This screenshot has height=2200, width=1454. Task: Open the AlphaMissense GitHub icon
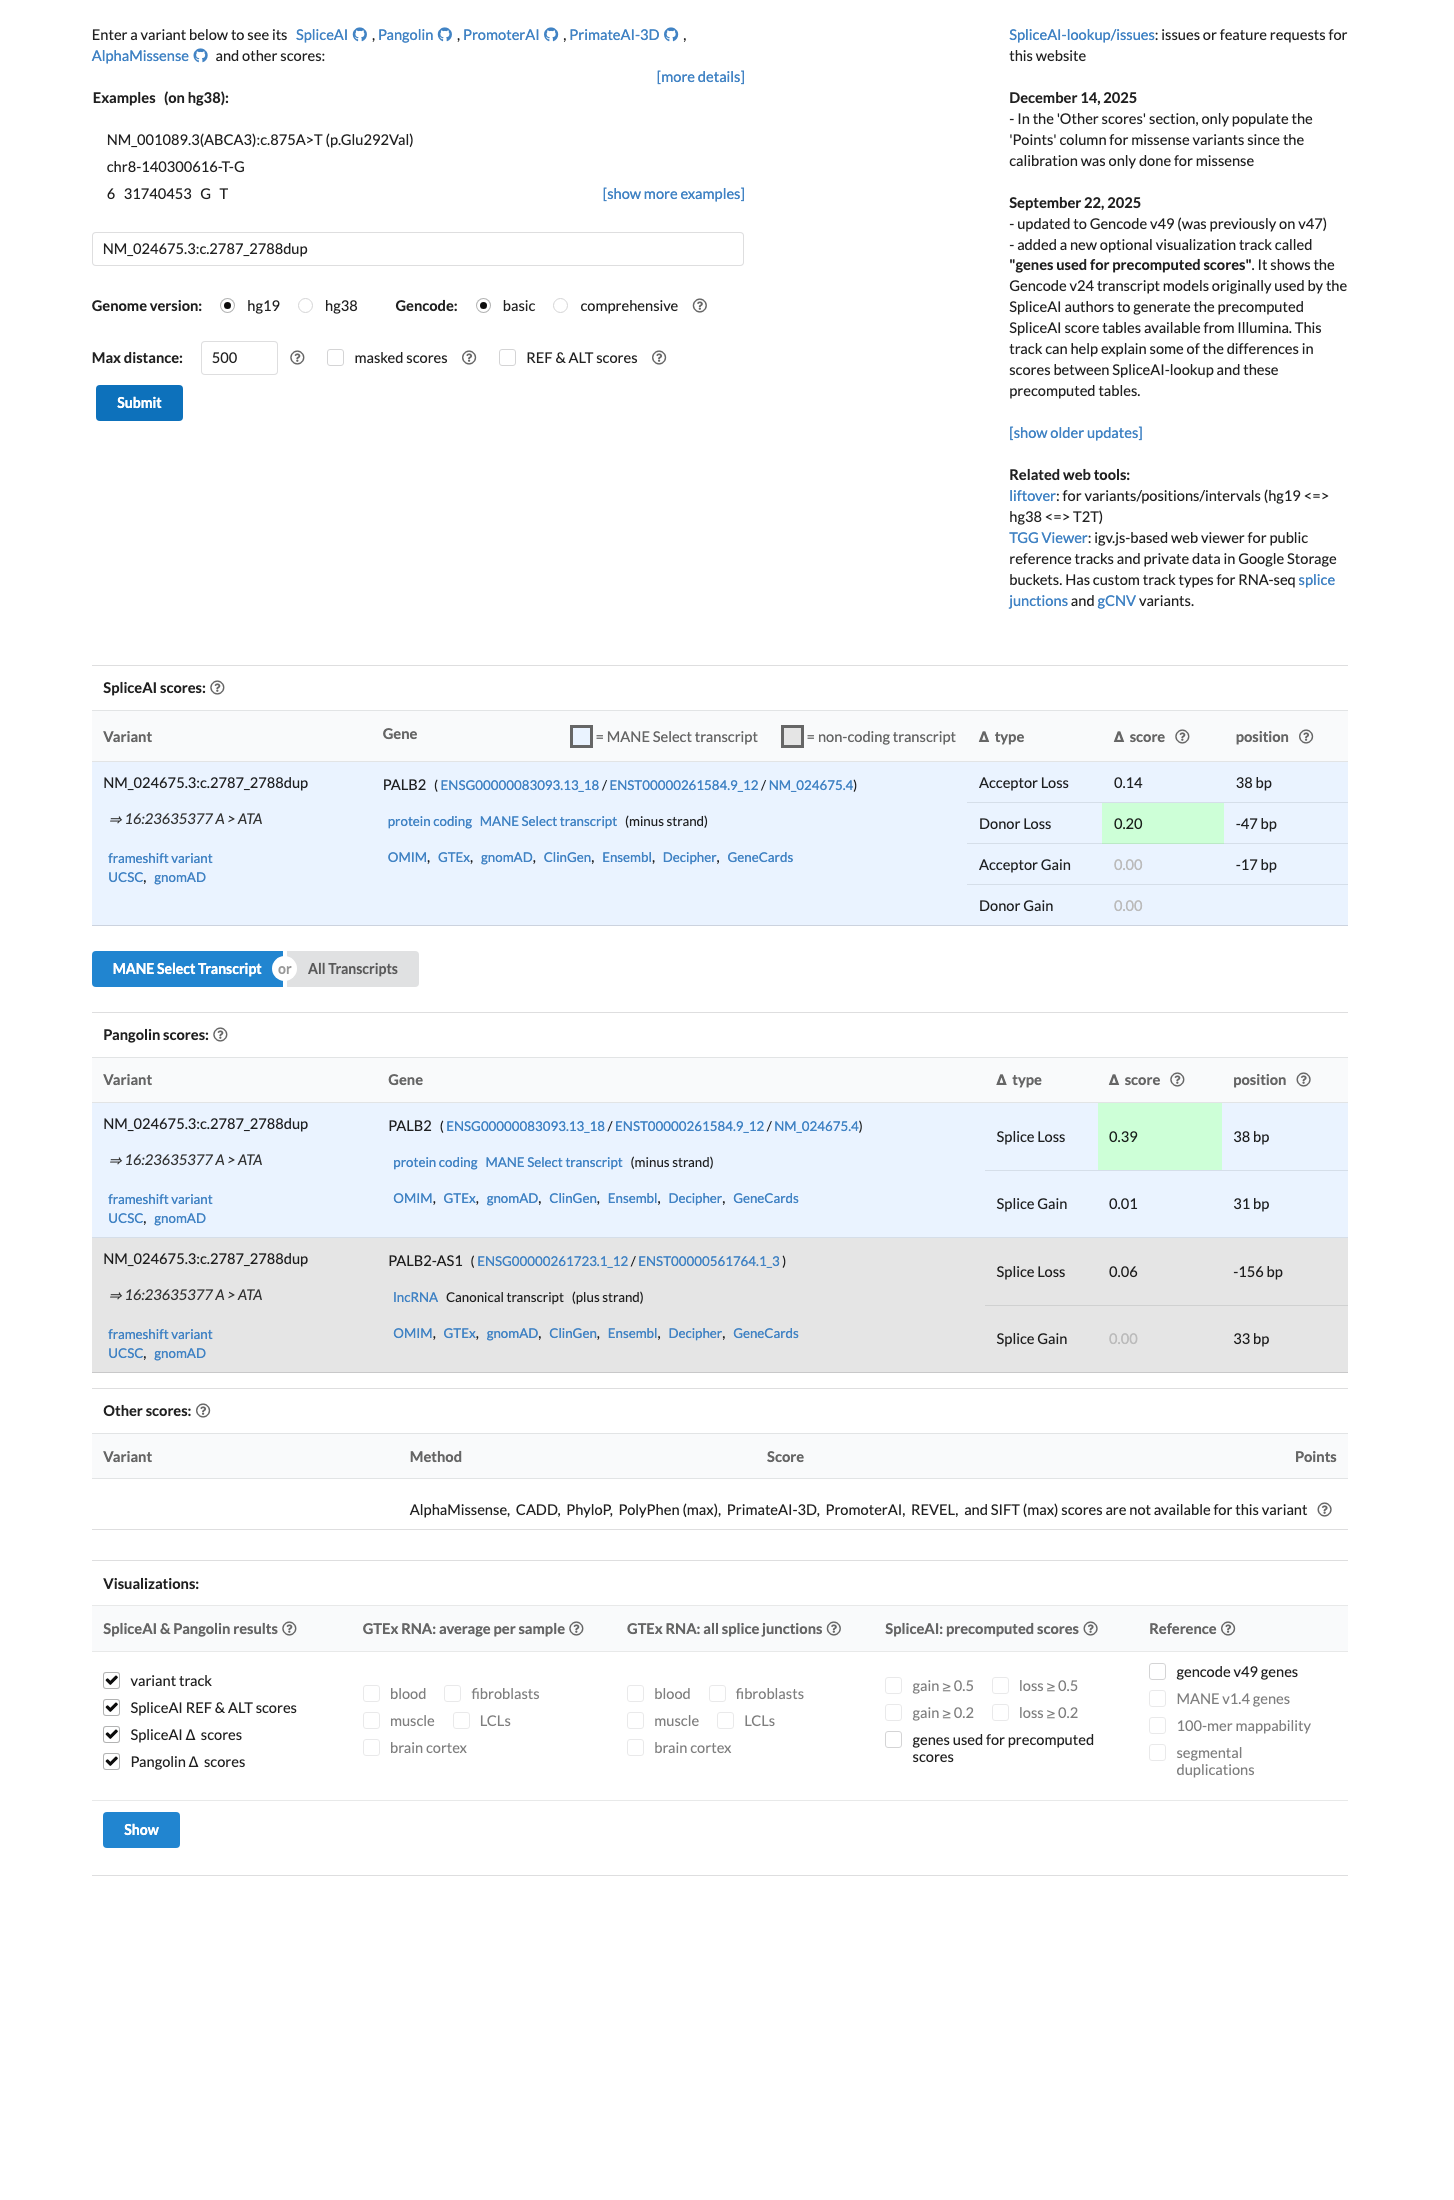coord(201,56)
